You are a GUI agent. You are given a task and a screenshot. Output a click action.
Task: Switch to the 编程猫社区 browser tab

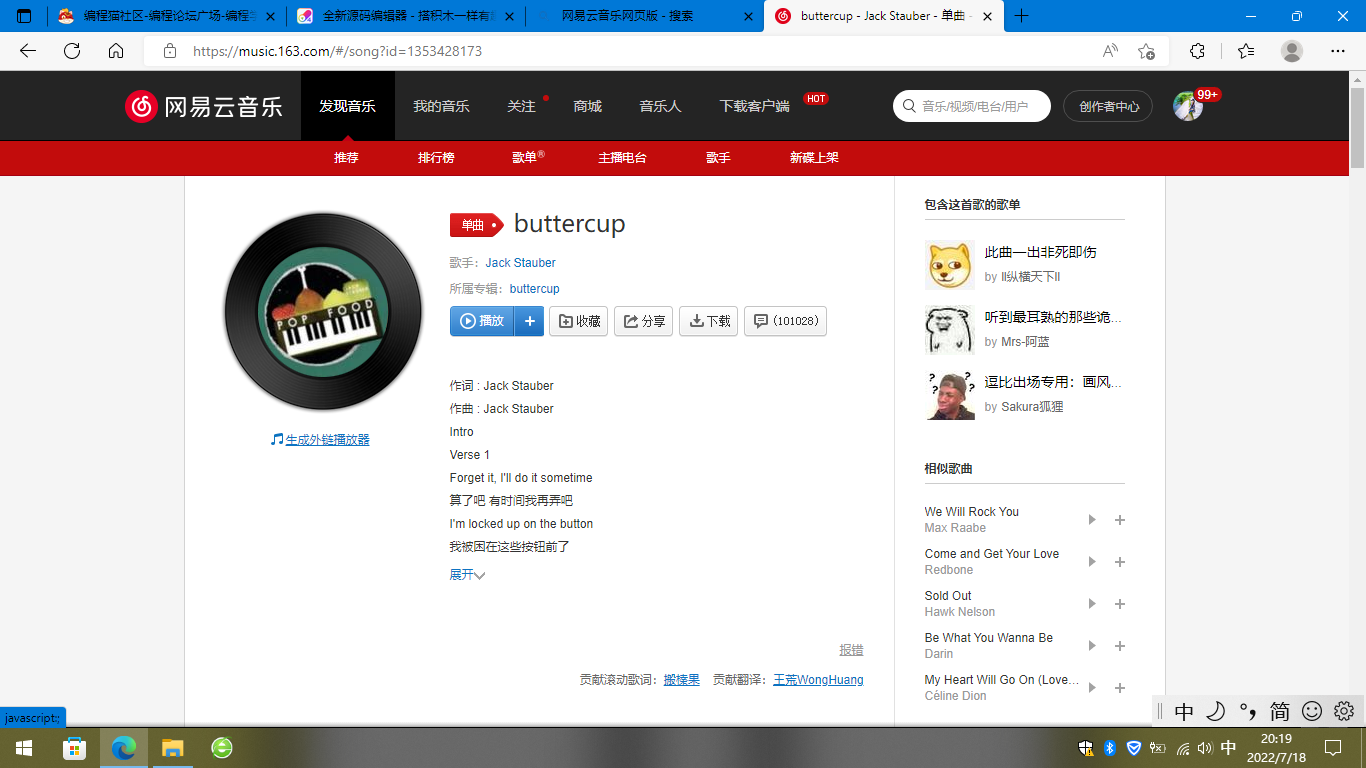tap(165, 16)
